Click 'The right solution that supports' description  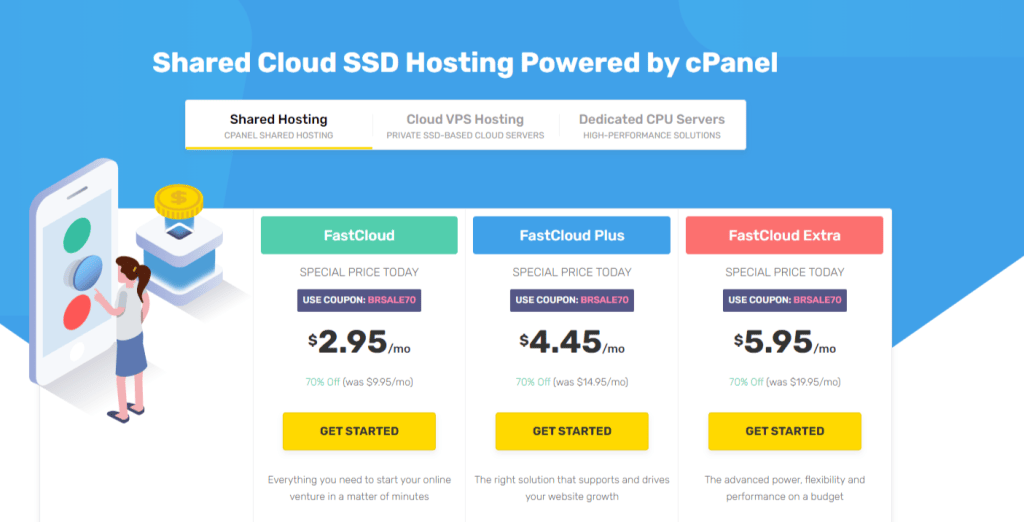(x=572, y=488)
